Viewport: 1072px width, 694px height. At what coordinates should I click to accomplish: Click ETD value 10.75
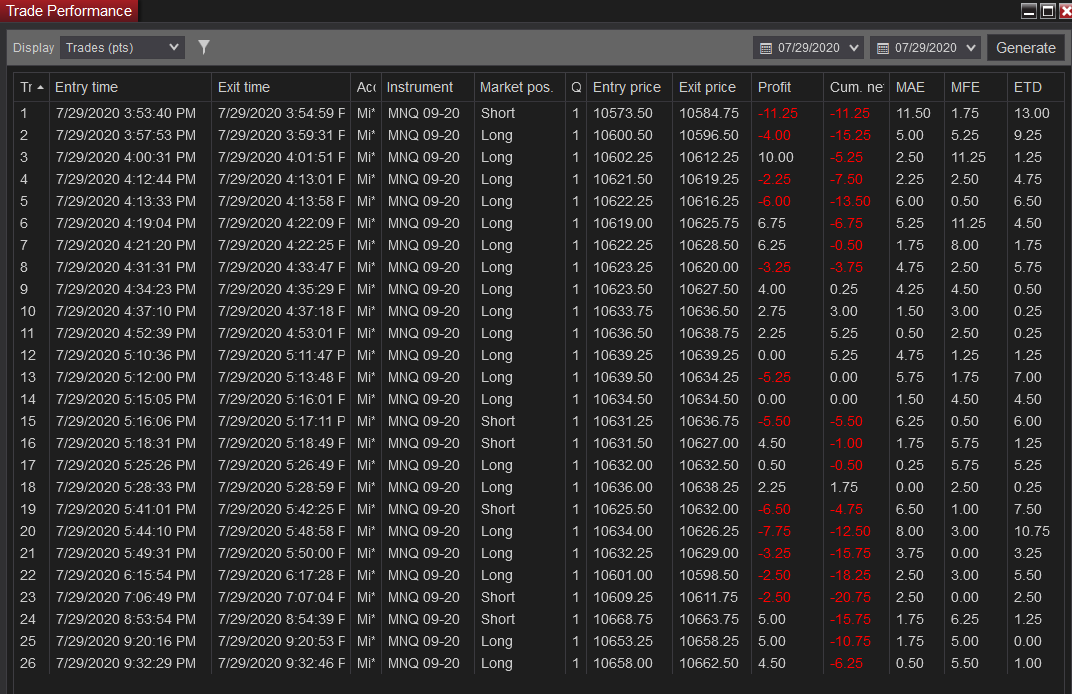(1032, 531)
